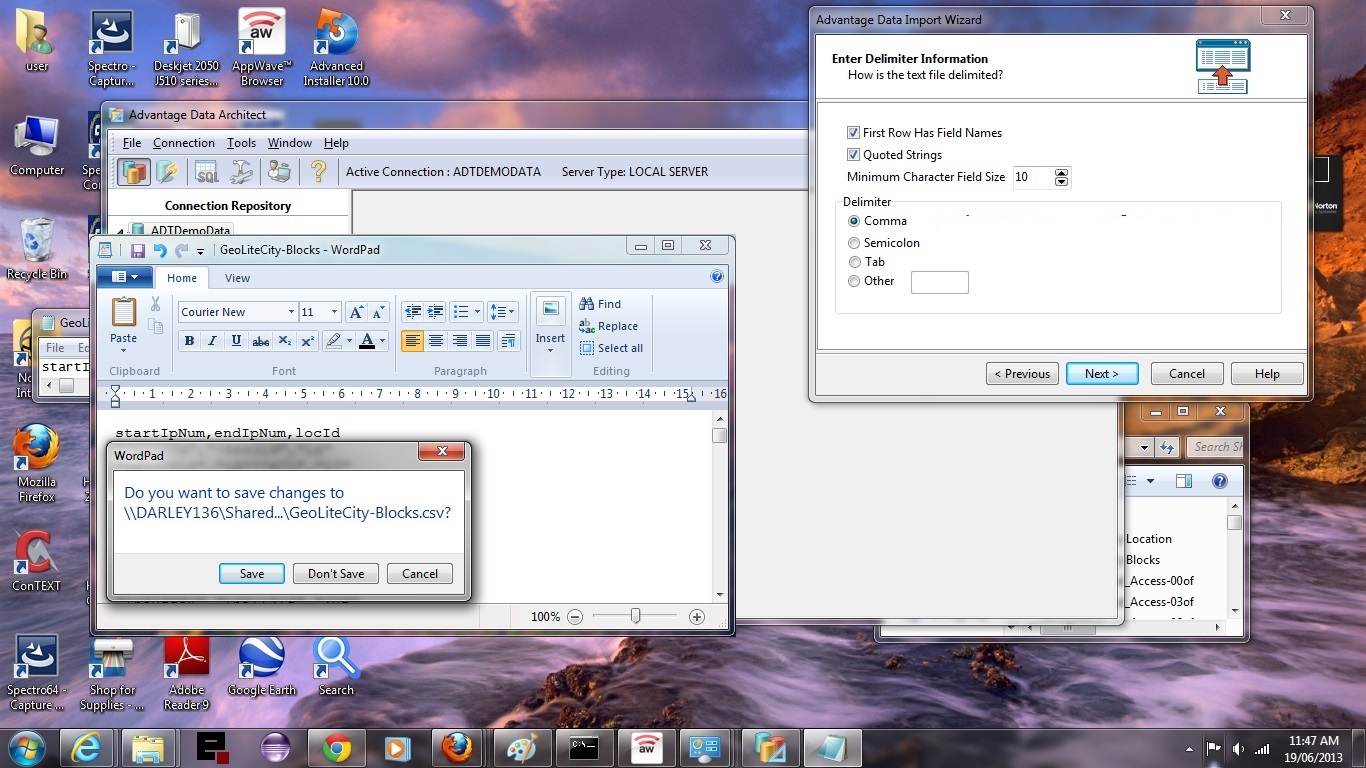Image resolution: width=1366 pixels, height=768 pixels.
Task: Click the Underline icon in WordPad
Action: 236,341
